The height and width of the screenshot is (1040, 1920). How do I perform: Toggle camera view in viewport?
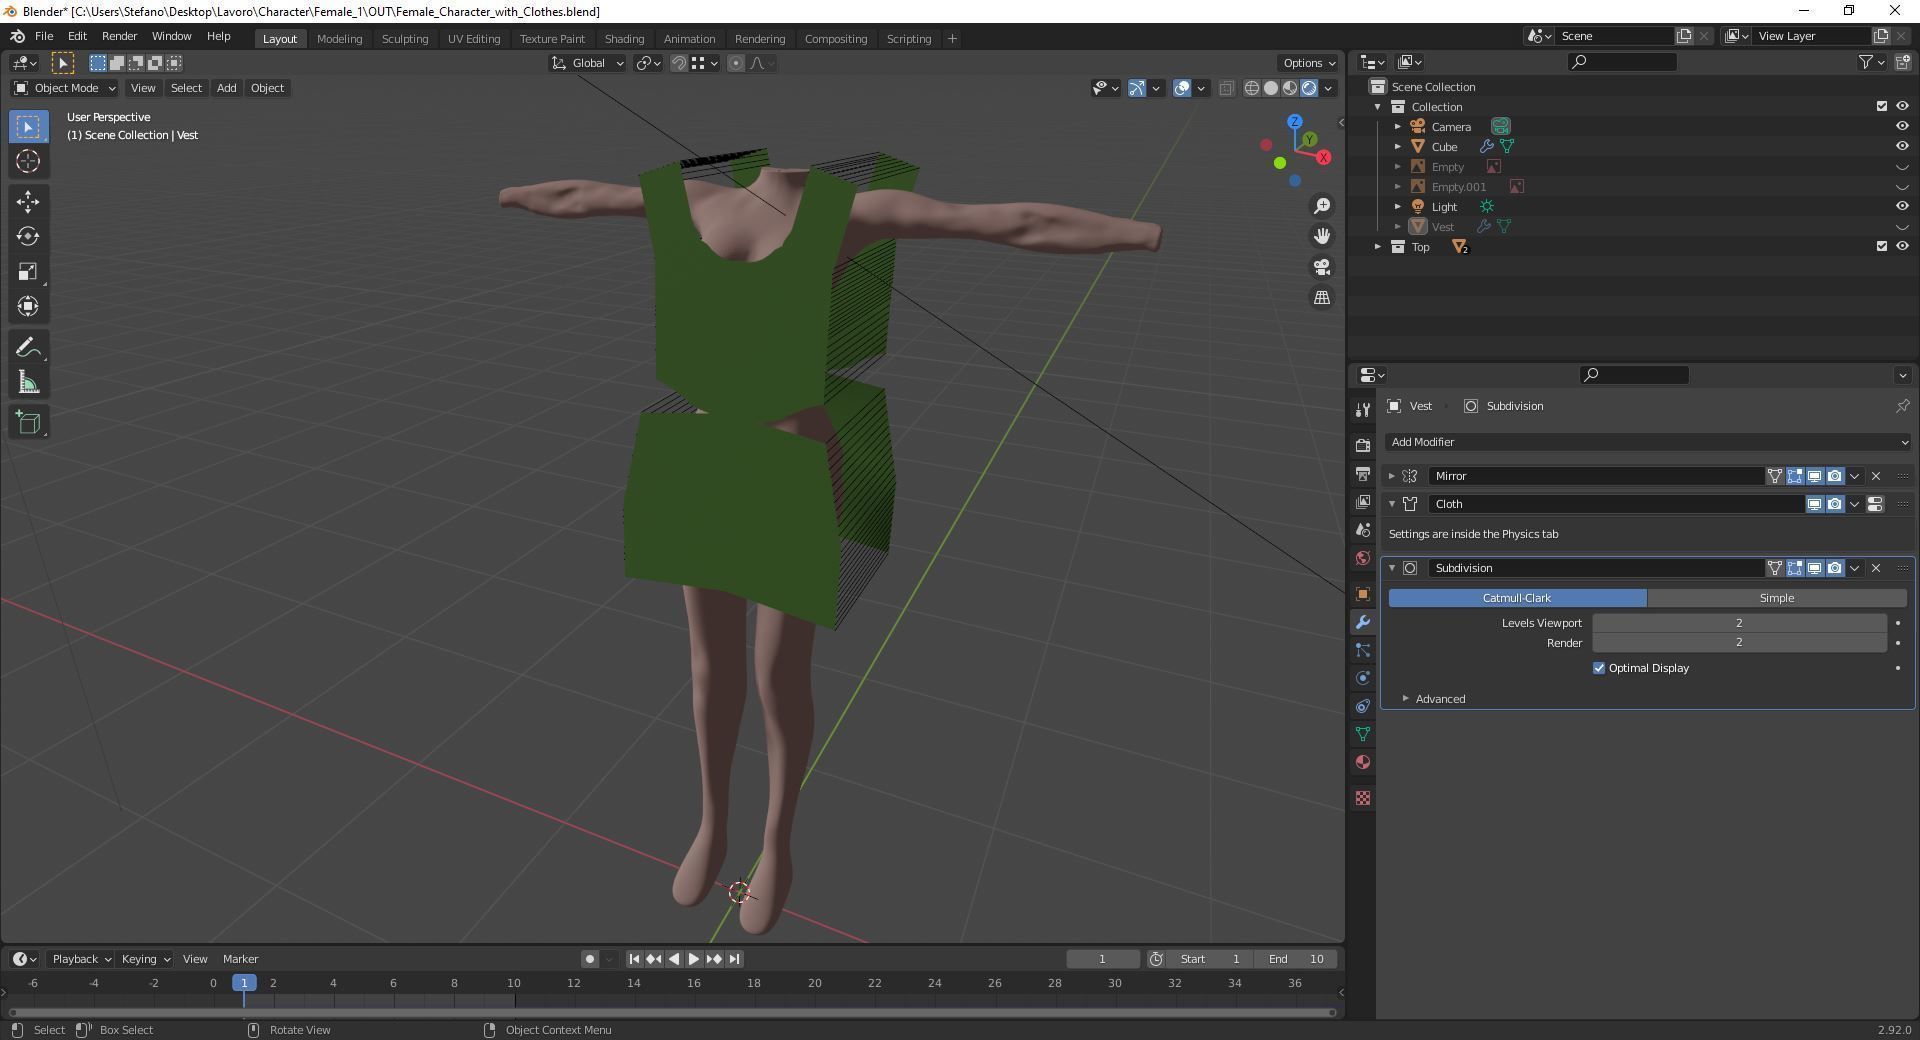point(1322,267)
